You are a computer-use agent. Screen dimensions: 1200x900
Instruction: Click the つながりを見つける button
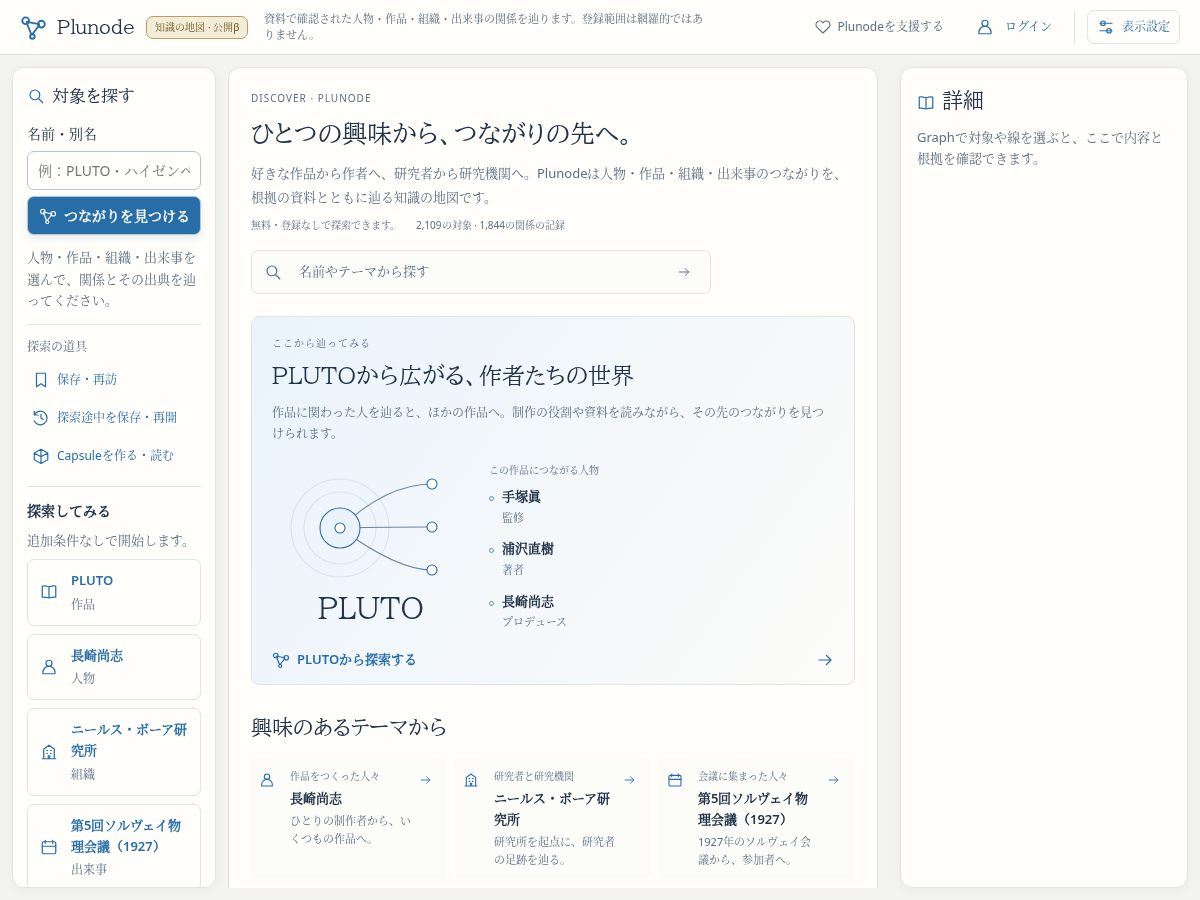click(x=114, y=216)
